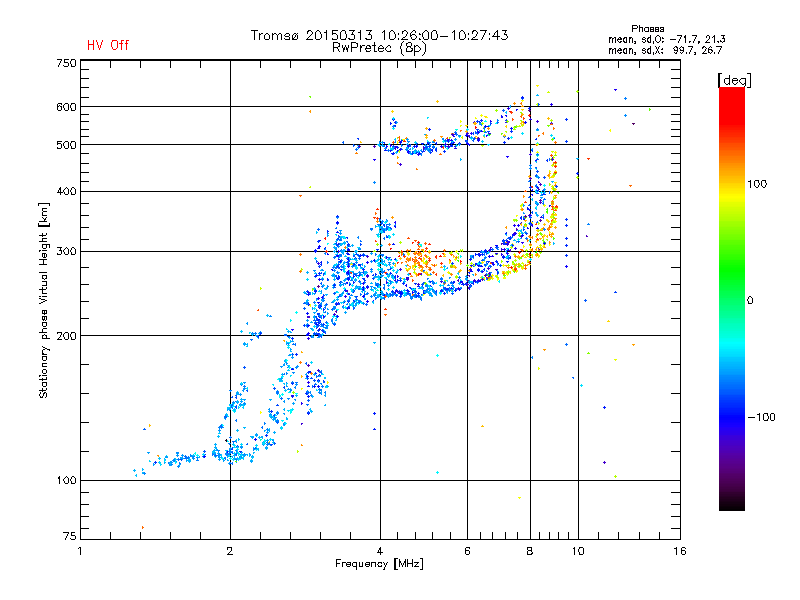Click colorbar tick label '100'
The width and height of the screenshot is (800, 600).
pos(757,184)
